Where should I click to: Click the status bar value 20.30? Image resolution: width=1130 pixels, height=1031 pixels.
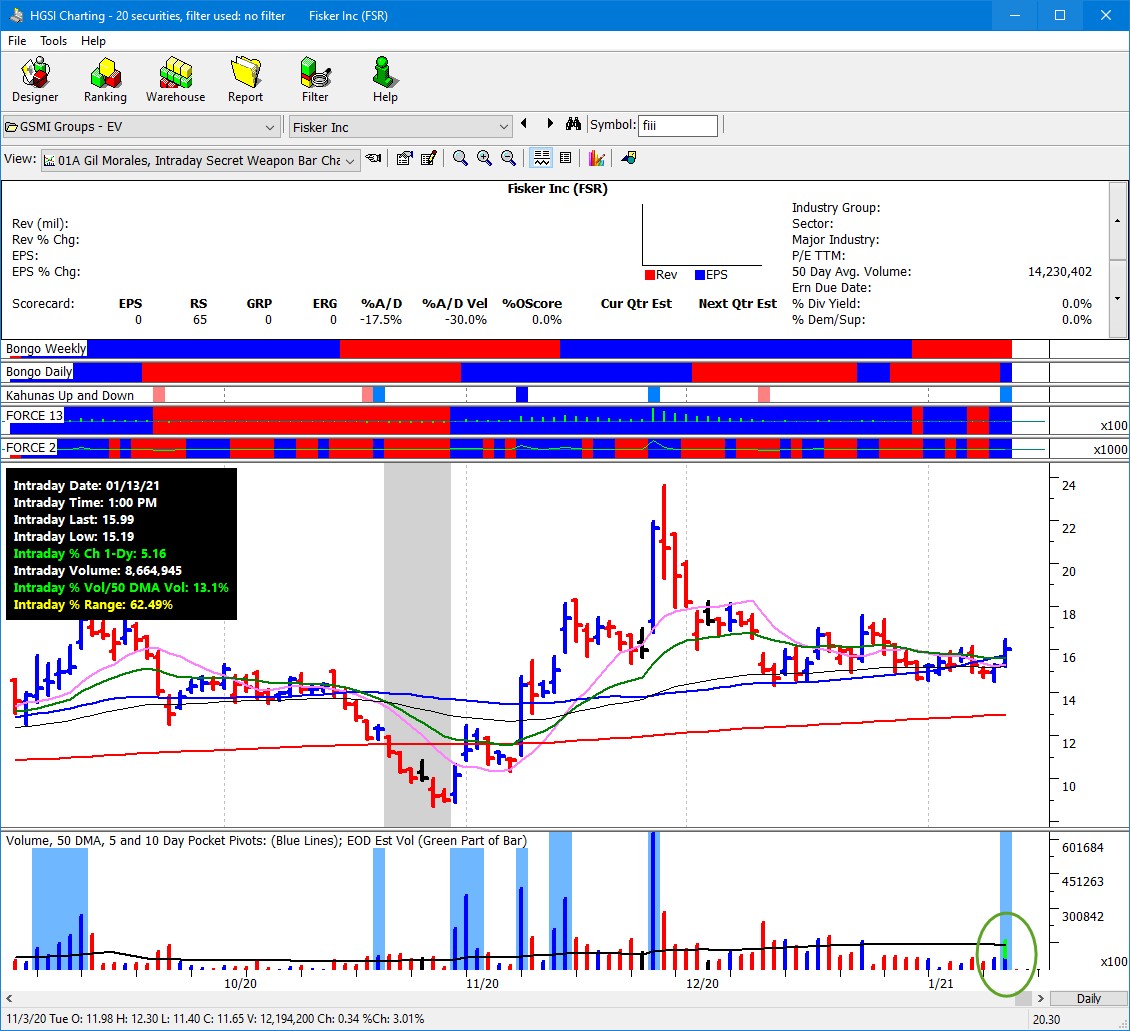(1046, 1019)
